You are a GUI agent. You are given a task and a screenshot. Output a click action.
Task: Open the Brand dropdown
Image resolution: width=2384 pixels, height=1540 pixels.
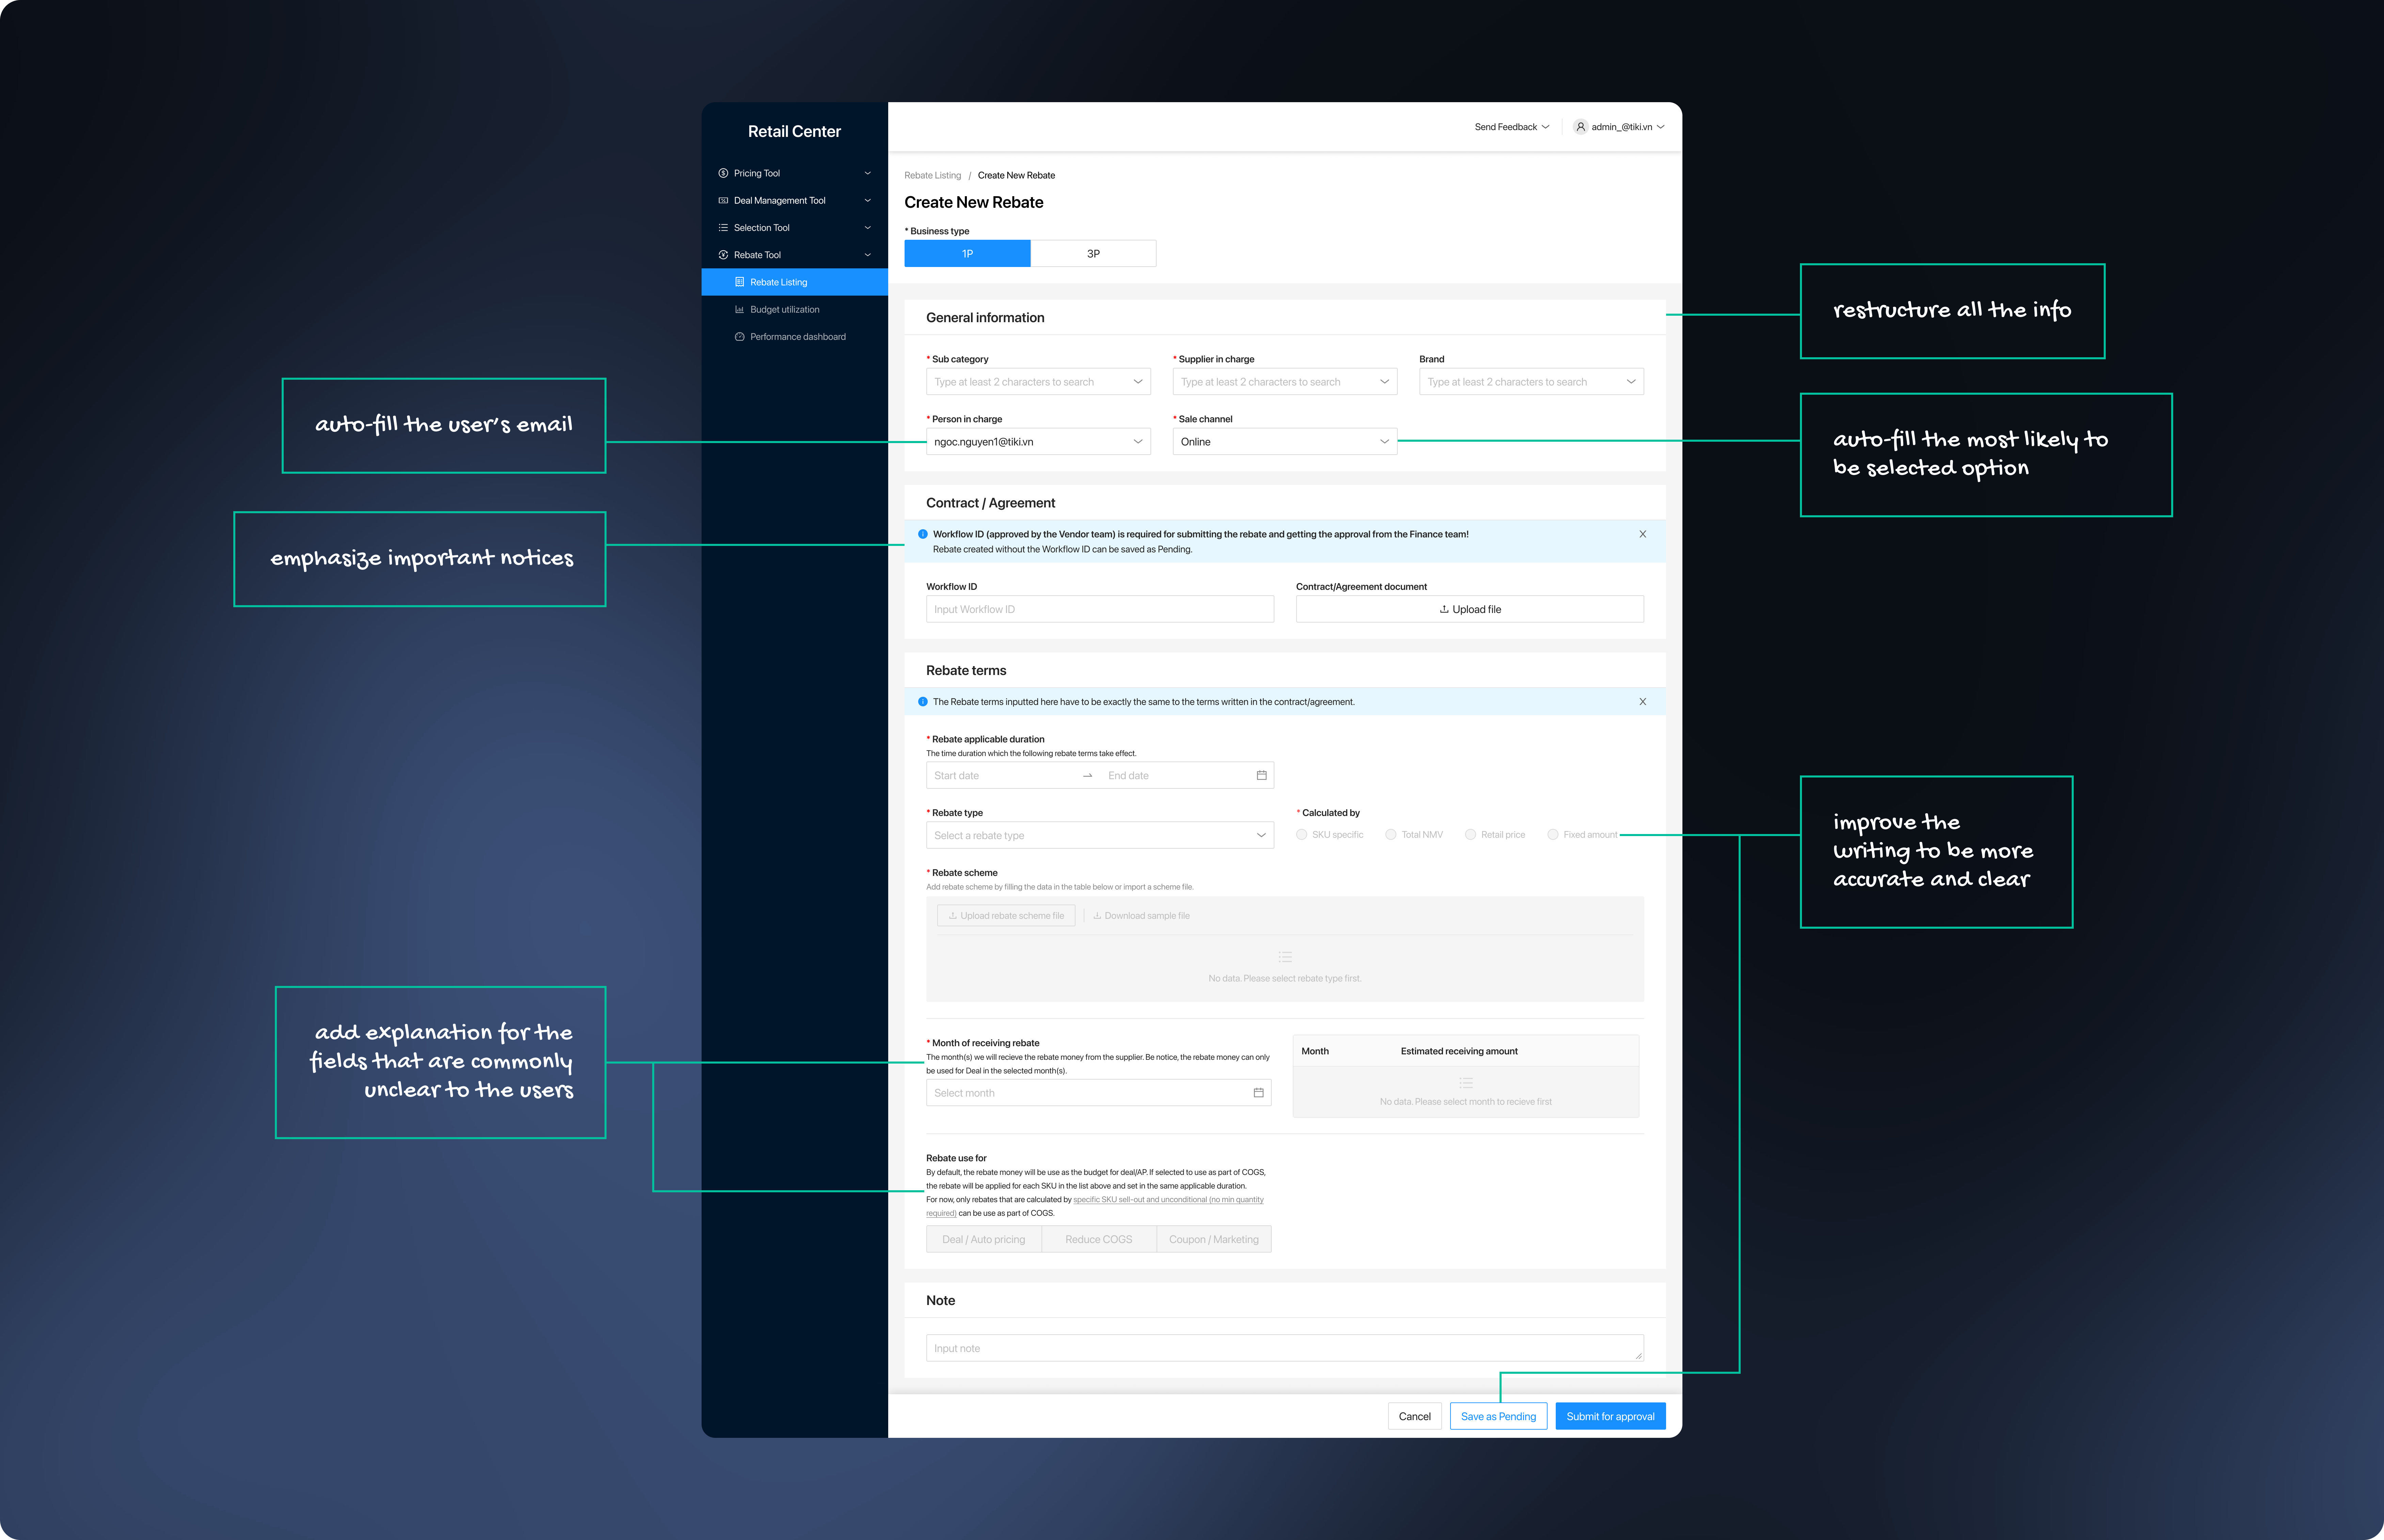(x=1531, y=382)
